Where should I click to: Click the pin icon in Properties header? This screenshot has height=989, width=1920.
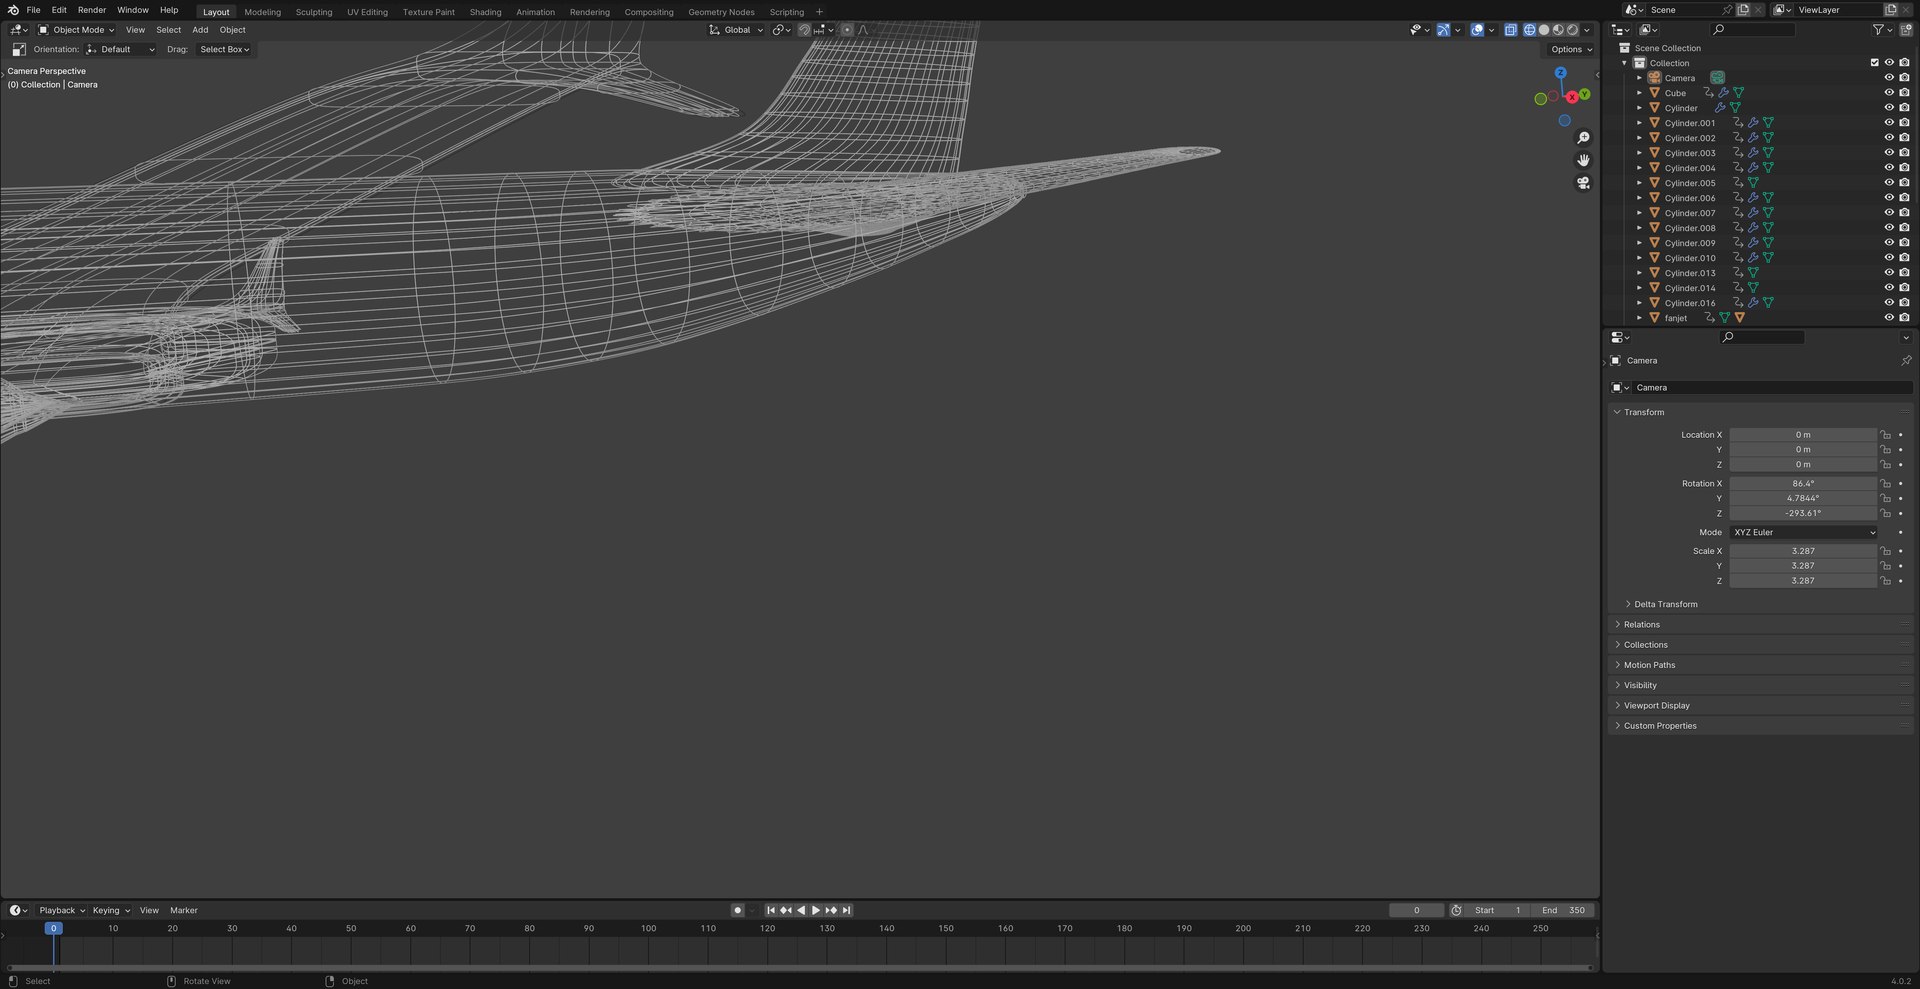[x=1906, y=361]
